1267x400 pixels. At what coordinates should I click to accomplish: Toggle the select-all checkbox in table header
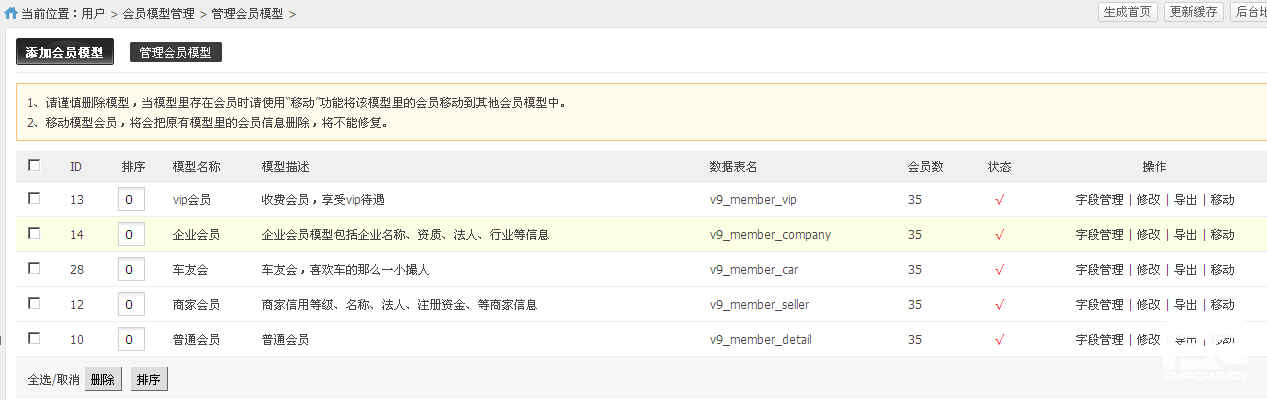tap(35, 165)
